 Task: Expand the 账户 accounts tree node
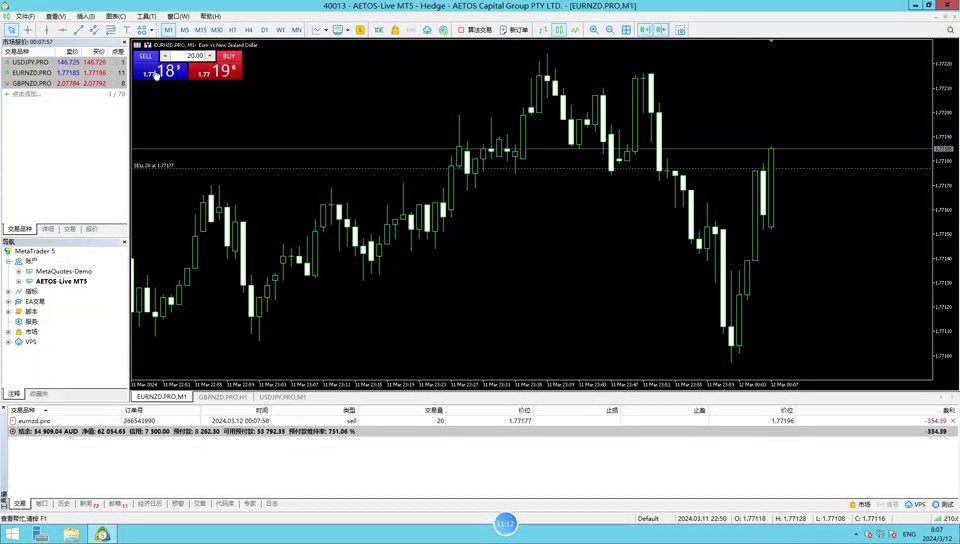(9, 261)
